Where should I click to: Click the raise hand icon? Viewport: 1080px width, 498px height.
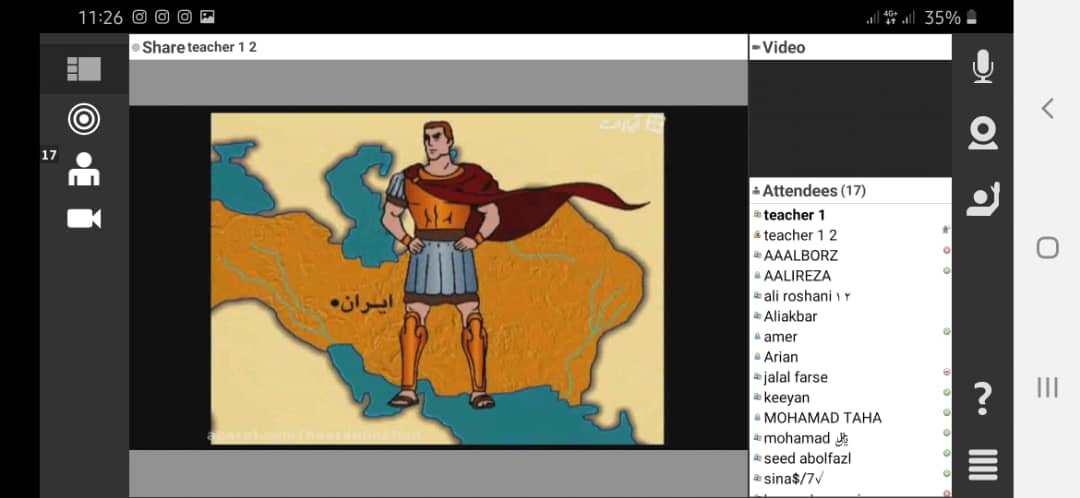pos(983,200)
